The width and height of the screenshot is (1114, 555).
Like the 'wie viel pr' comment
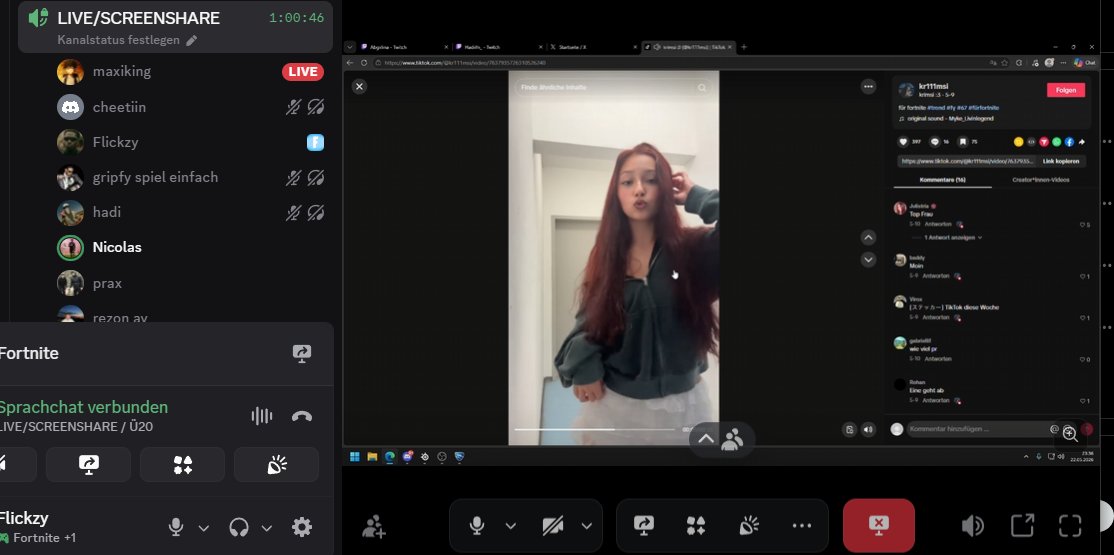click(x=1085, y=360)
